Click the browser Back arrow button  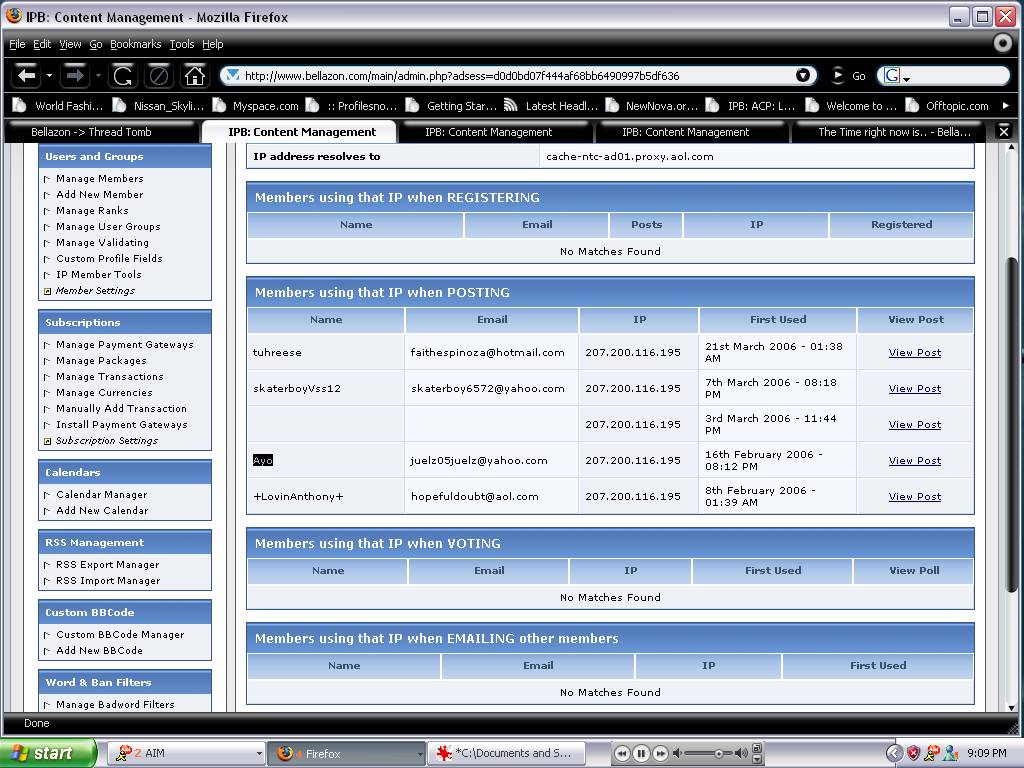pyautogui.click(x=28, y=75)
